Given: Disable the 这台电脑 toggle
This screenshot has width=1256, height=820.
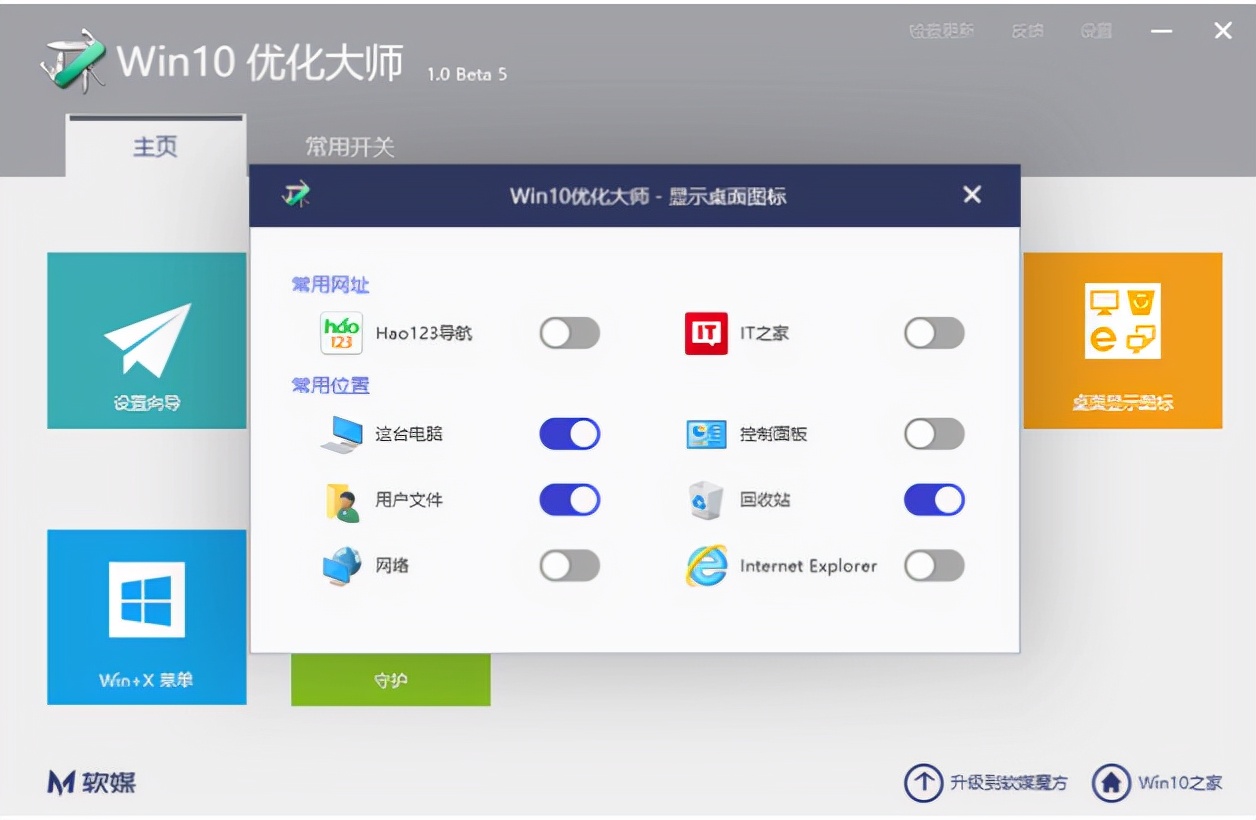Looking at the screenshot, I should tap(568, 431).
